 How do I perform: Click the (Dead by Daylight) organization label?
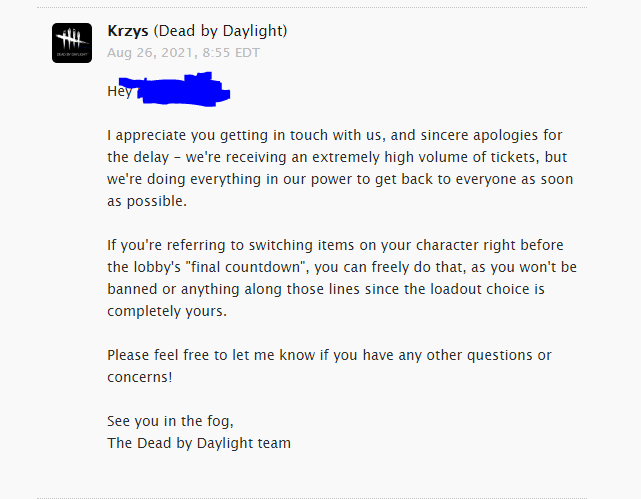[x=220, y=31]
